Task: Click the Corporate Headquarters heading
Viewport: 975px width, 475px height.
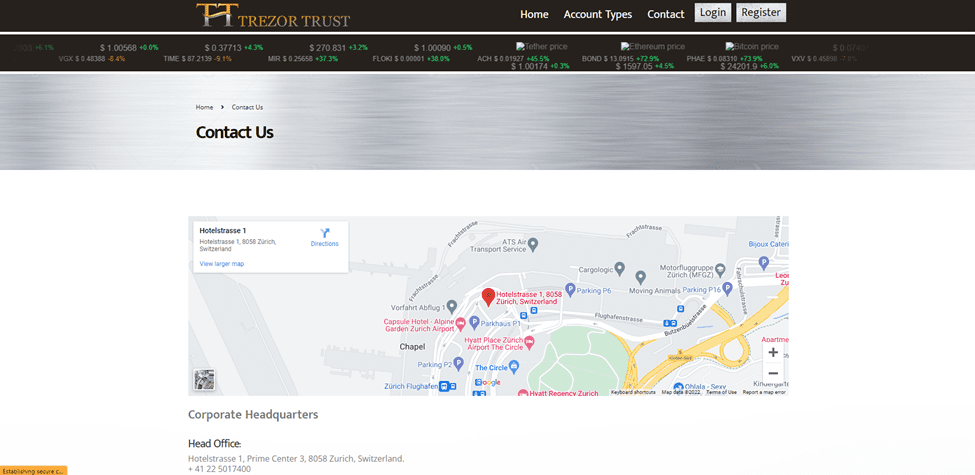Action: tap(253, 415)
